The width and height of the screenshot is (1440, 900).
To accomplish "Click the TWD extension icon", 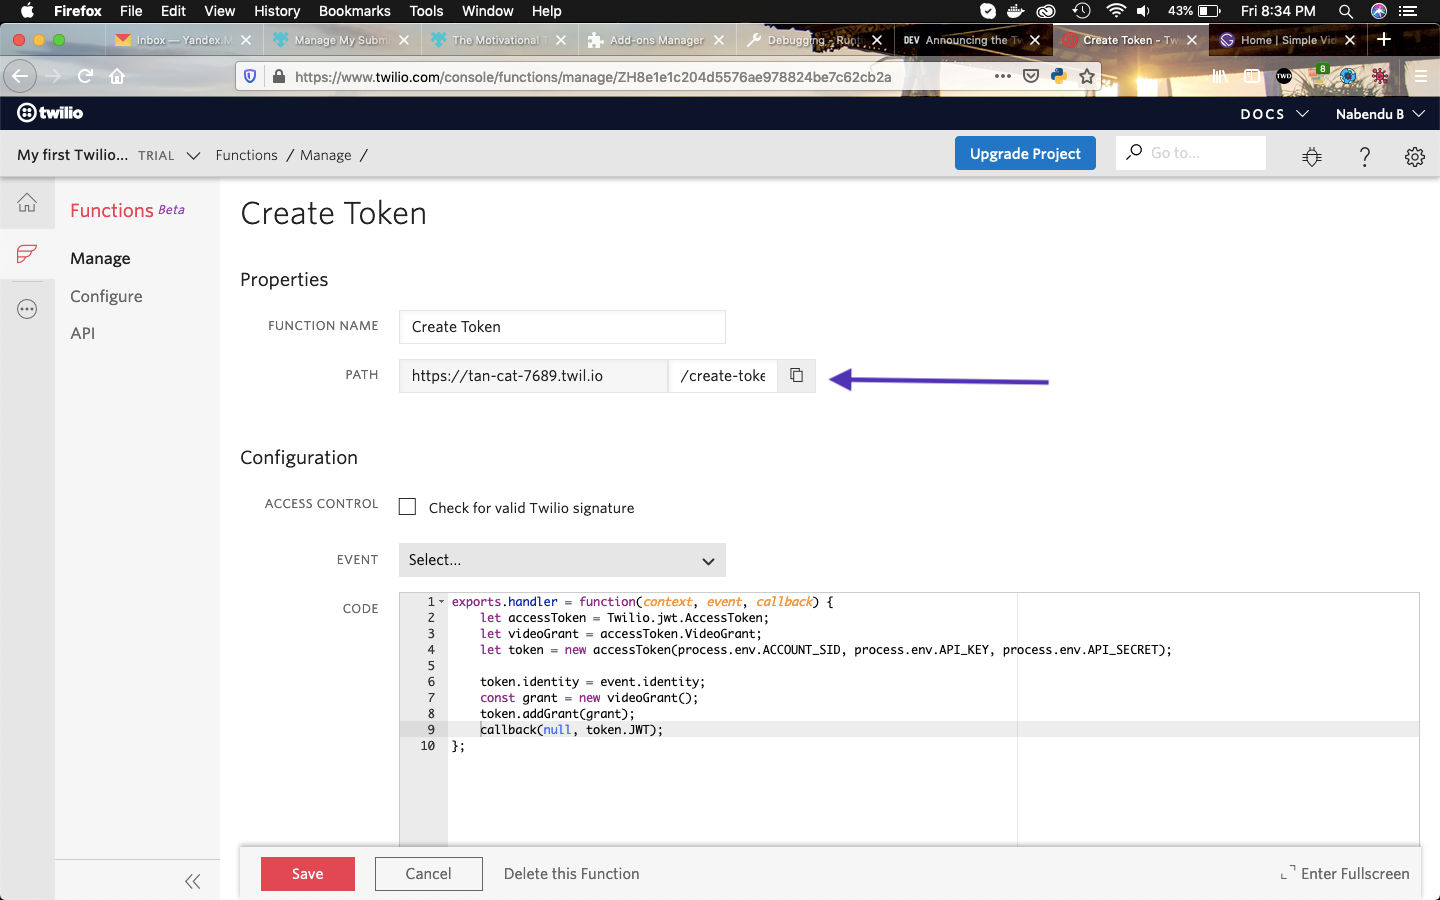I will (1284, 76).
